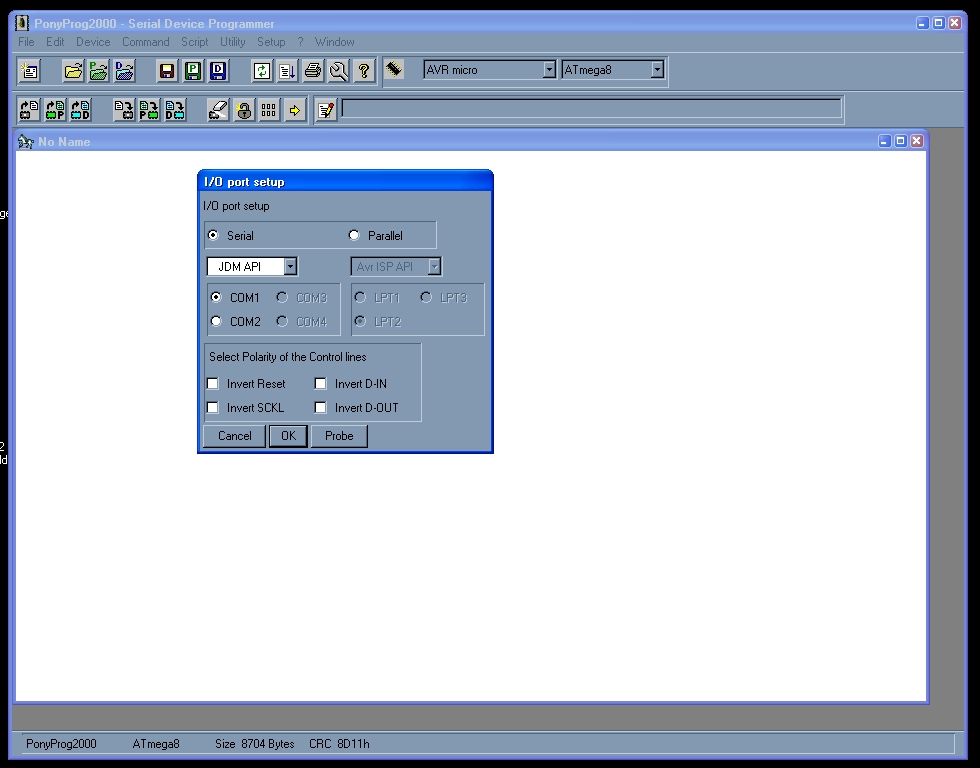Image resolution: width=980 pixels, height=768 pixels.
Task: Choose the LPT1 port radio button
Action: 361,297
